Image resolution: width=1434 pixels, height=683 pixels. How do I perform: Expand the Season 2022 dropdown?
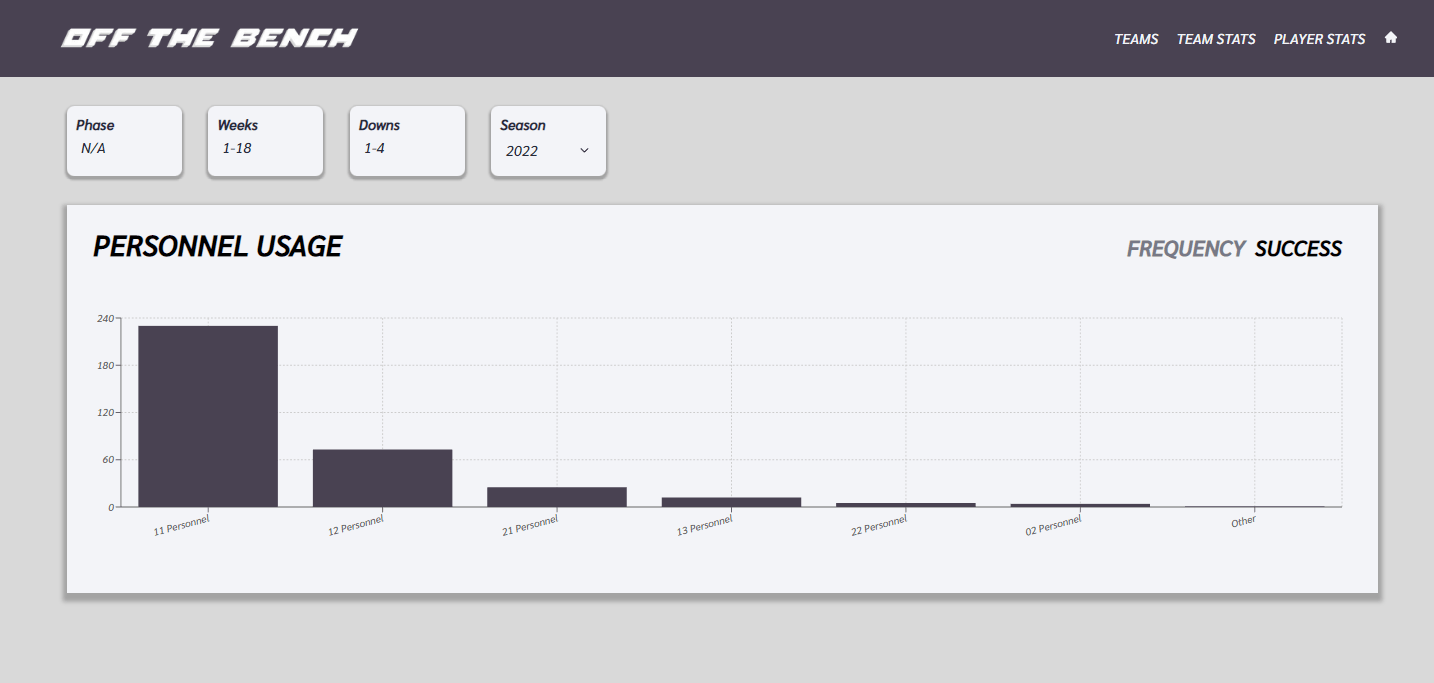tap(548, 151)
